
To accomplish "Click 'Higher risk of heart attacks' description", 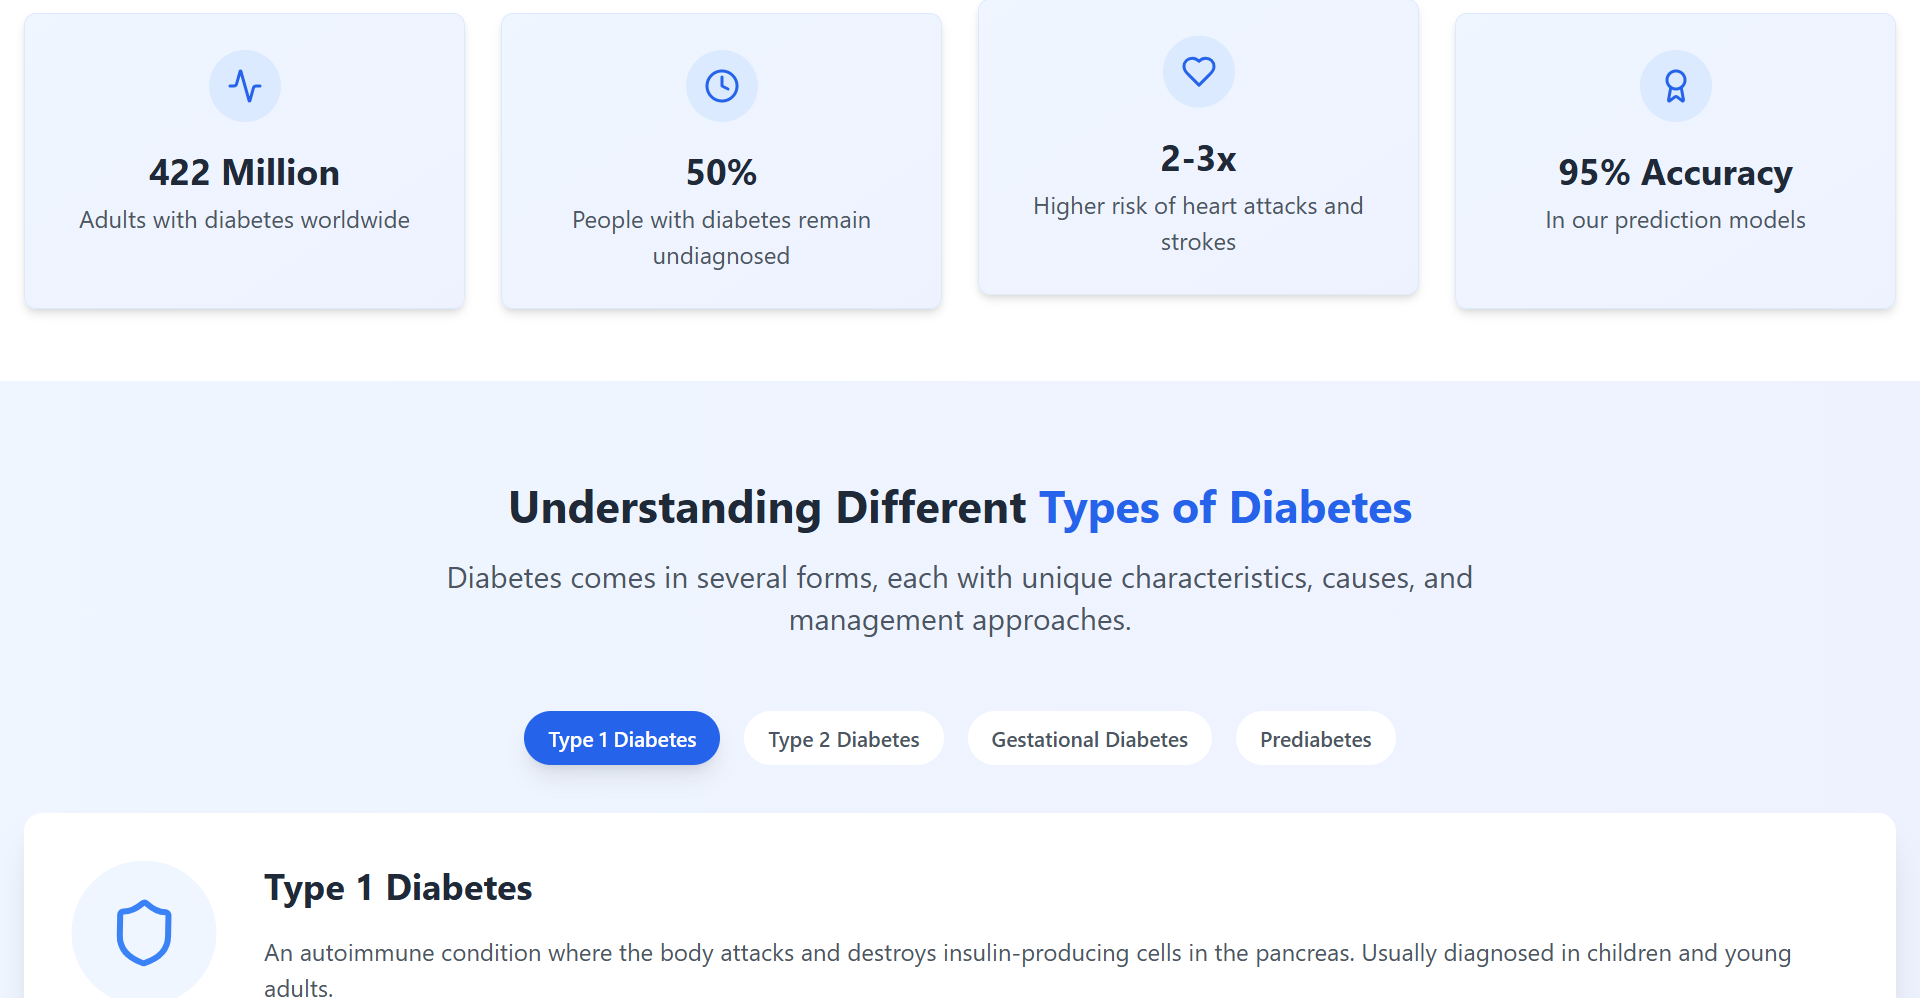I will click(1199, 224).
